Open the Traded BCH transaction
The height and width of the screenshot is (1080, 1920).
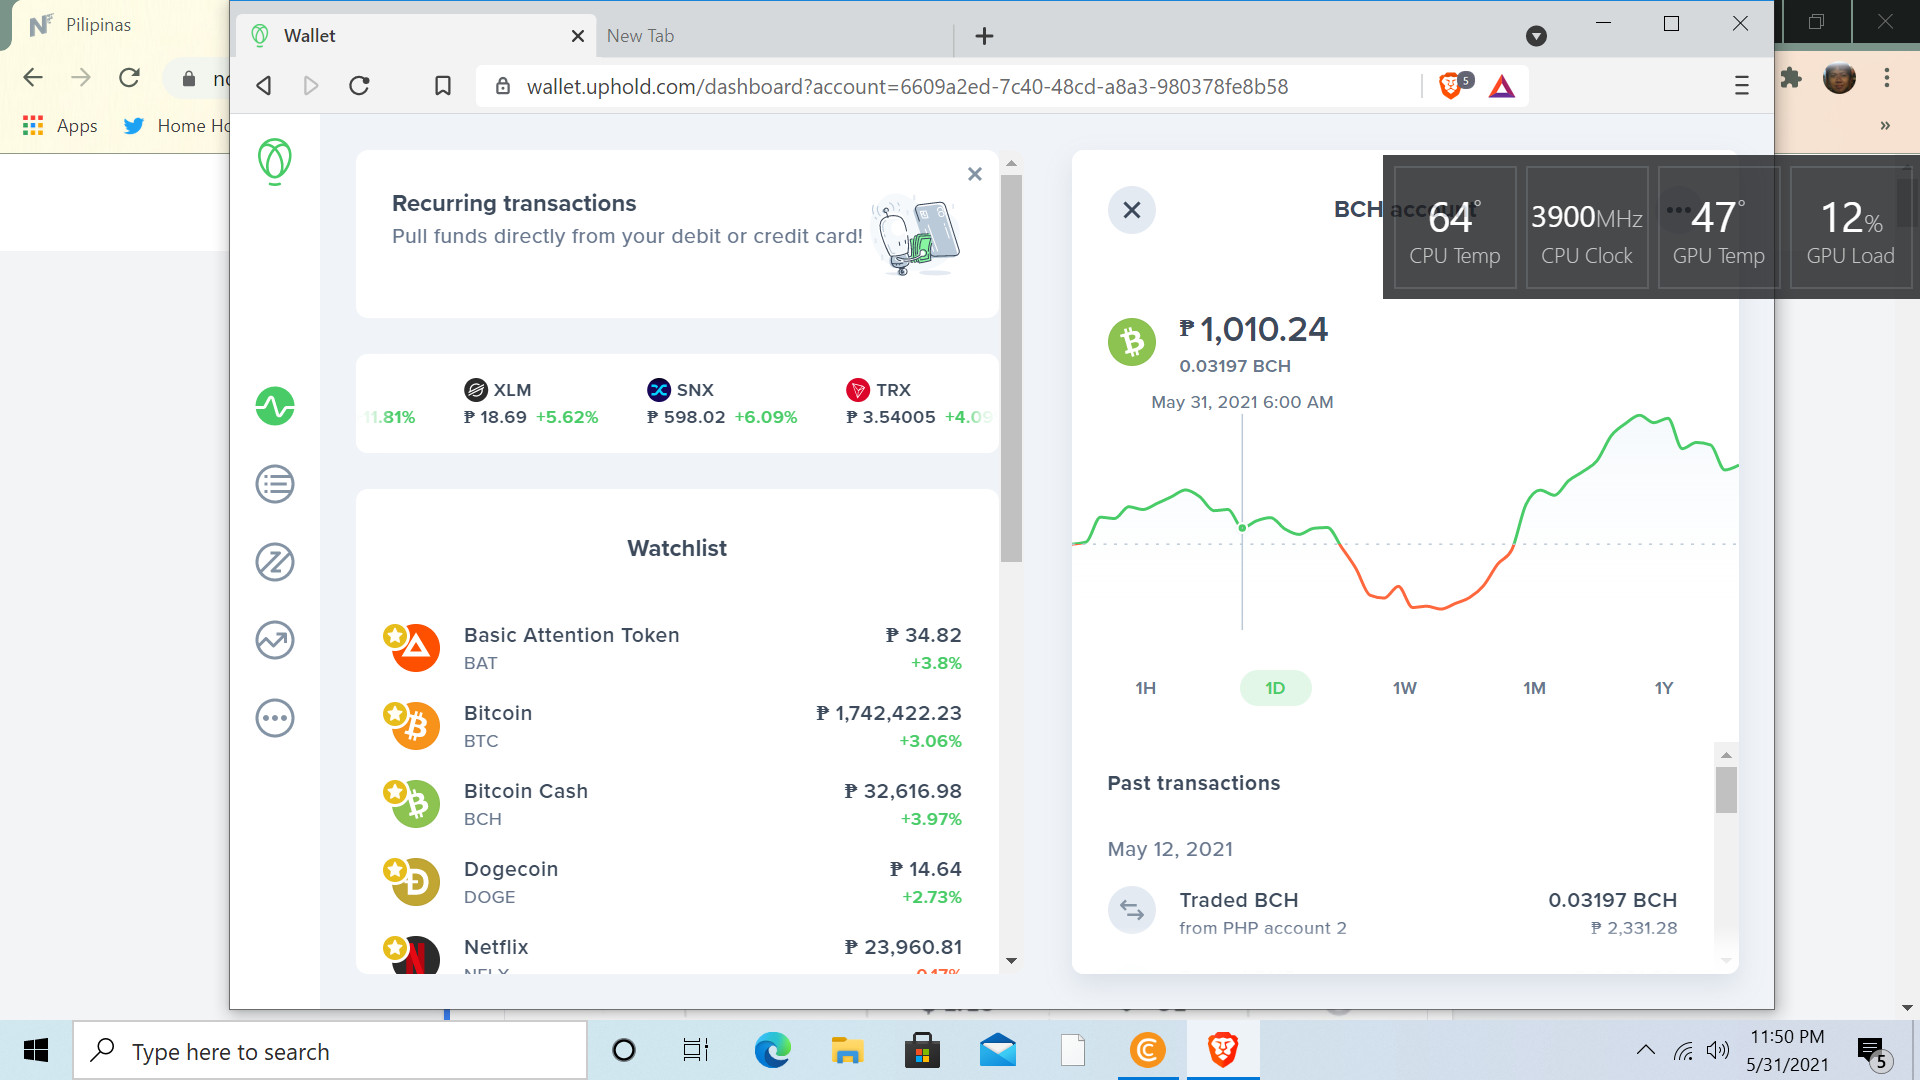coord(1393,913)
